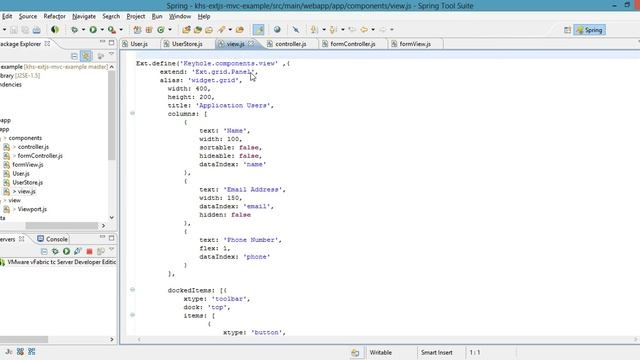Collapse the columns code fold marker
640x360 pixels.
(x=132, y=113)
